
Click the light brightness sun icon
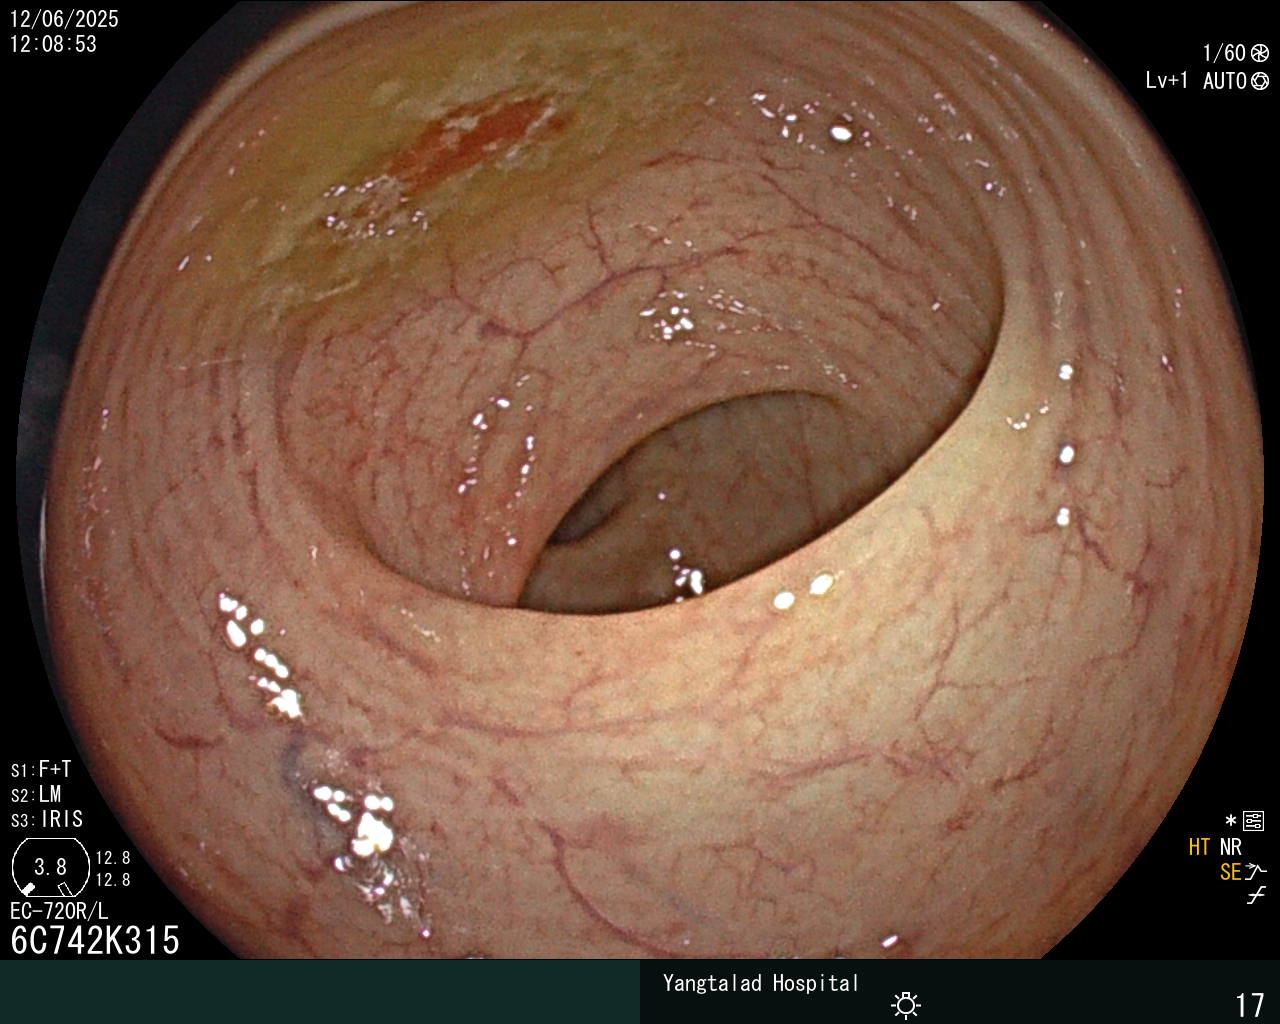[x=906, y=1004]
